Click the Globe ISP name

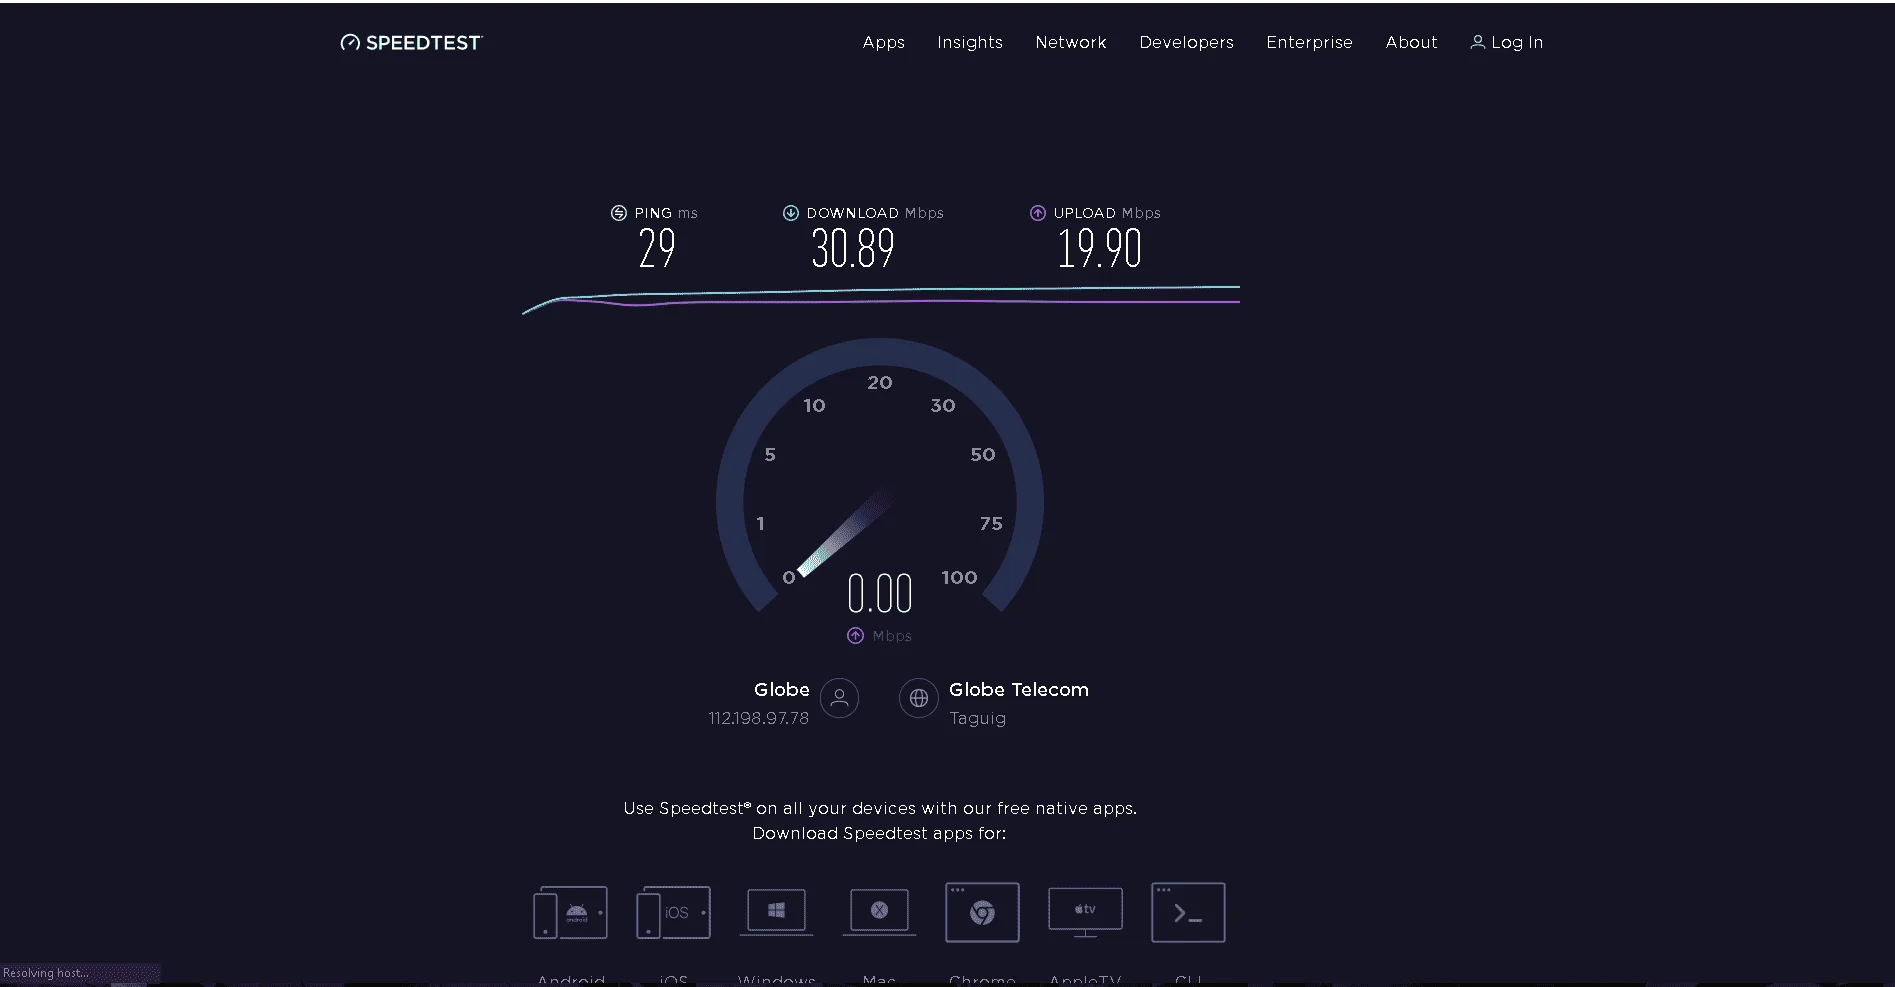[782, 689]
